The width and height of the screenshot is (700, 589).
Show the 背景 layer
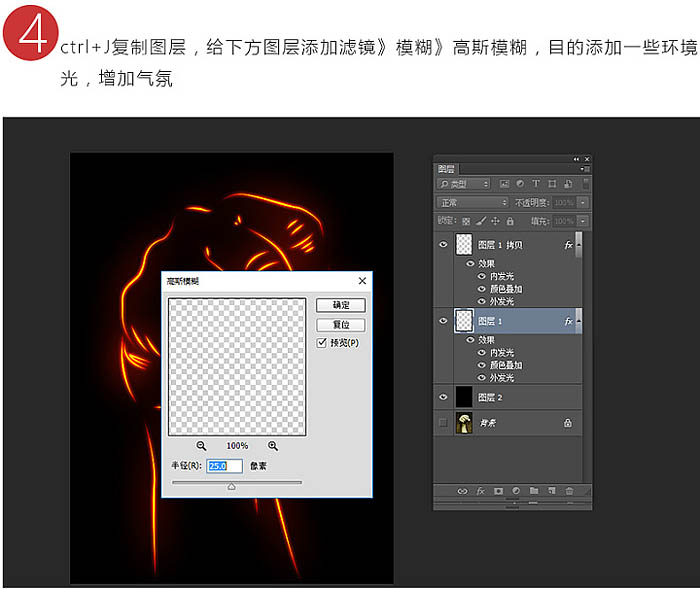coord(443,422)
